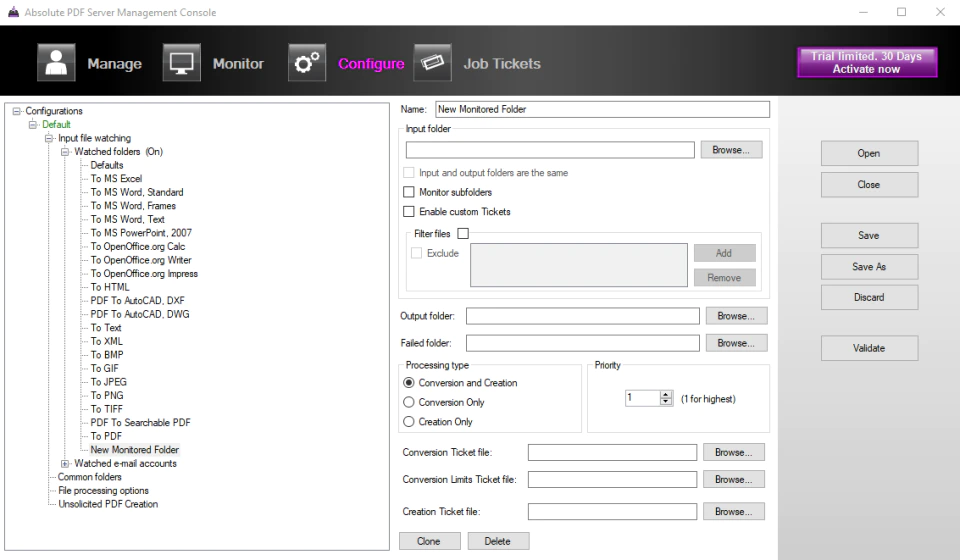Image resolution: width=960 pixels, height=560 pixels.
Task: Browse for the Input folder
Action: (x=731, y=150)
